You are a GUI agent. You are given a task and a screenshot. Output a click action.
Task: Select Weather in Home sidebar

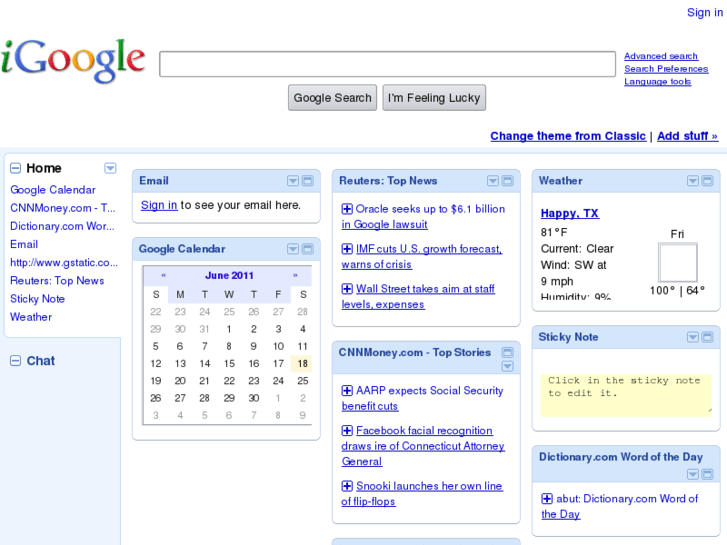(31, 317)
